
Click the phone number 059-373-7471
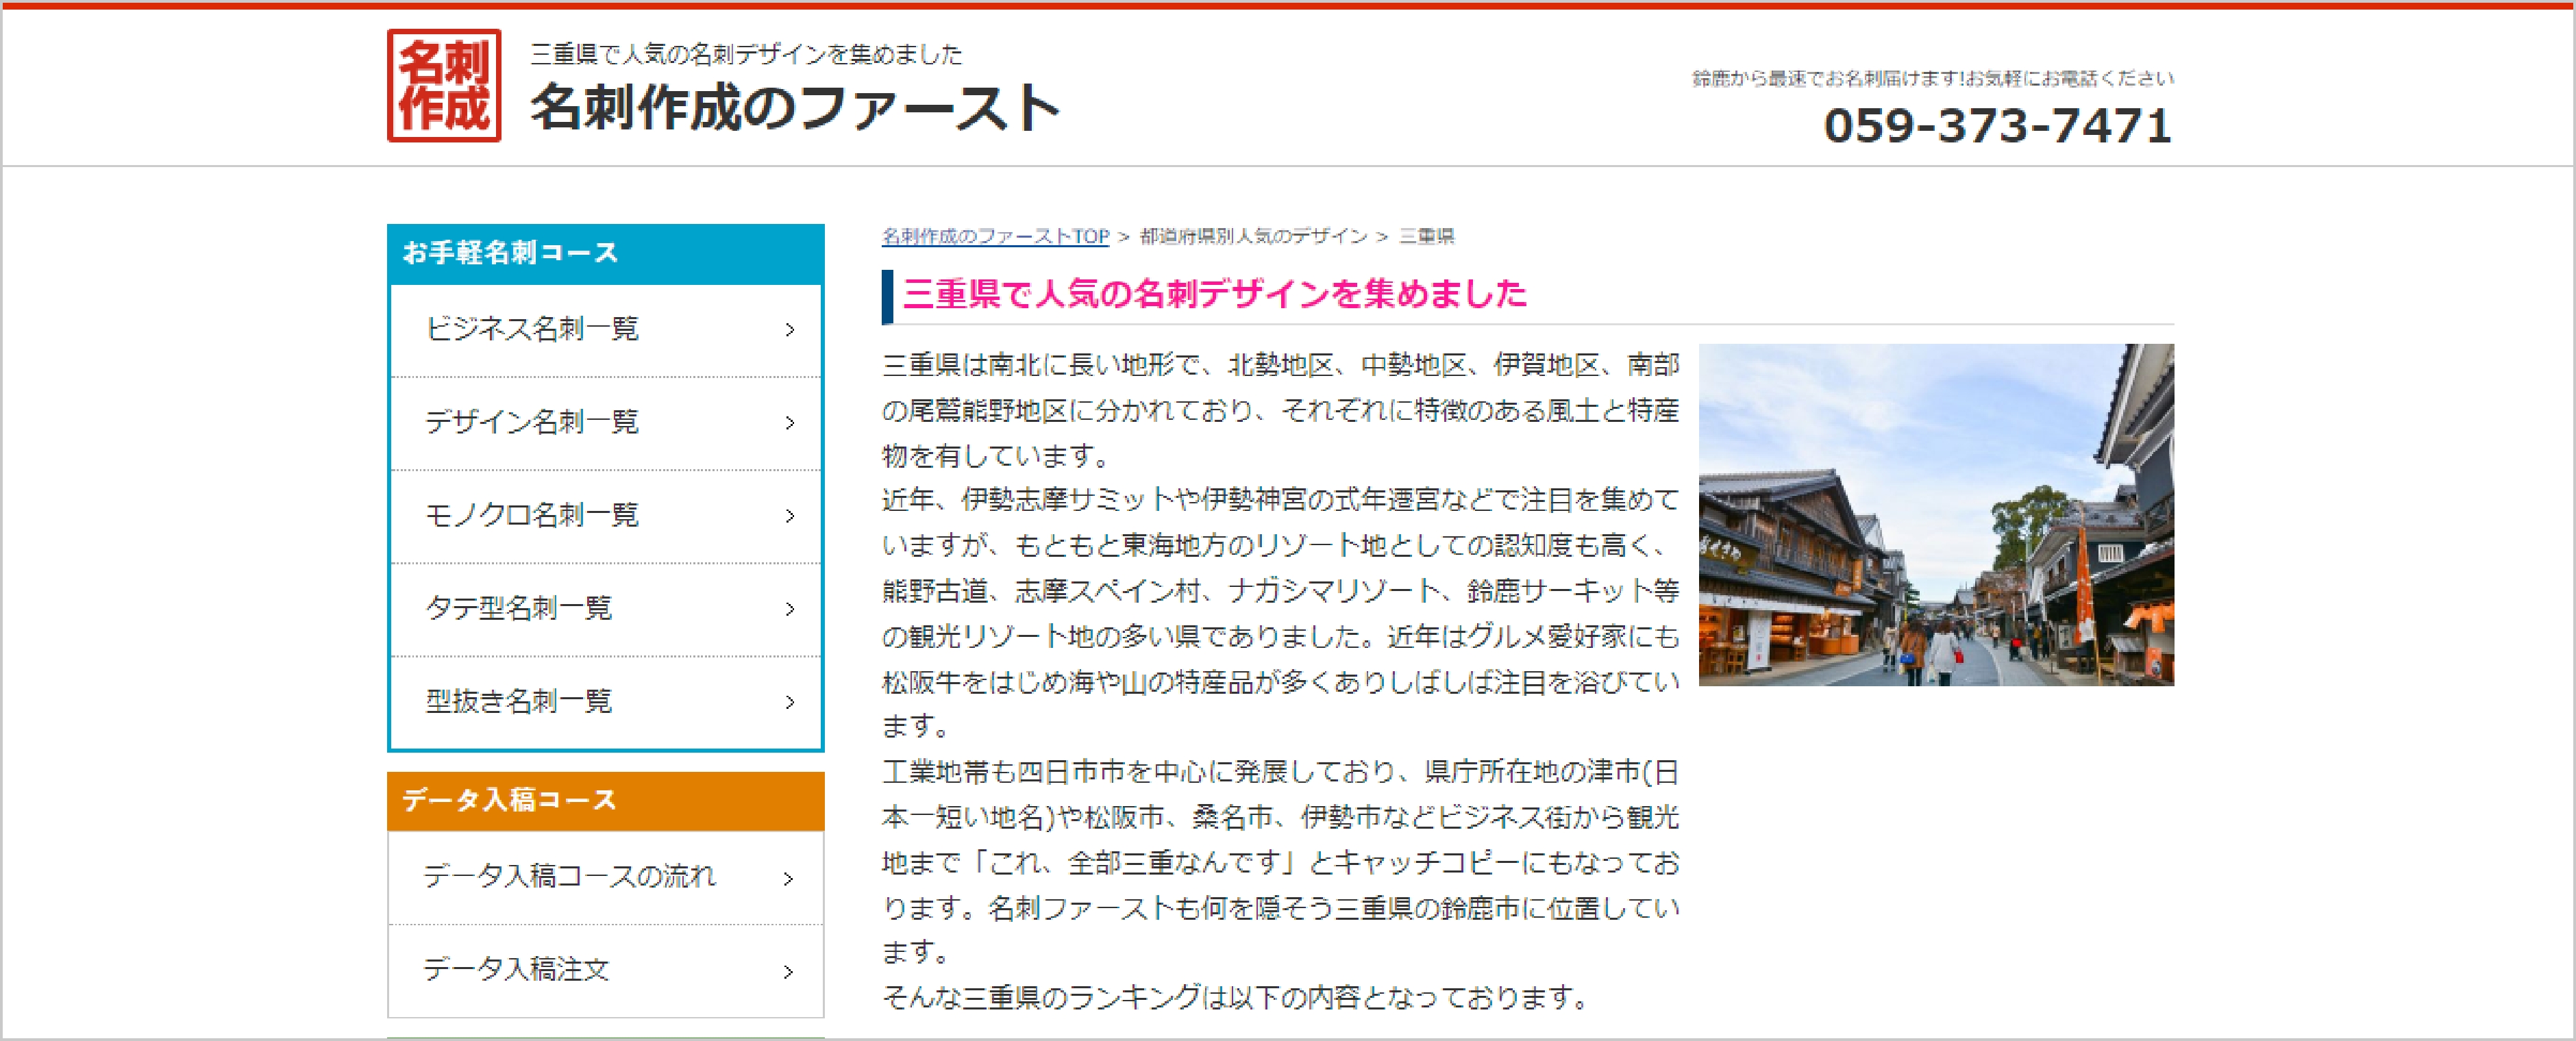click(1998, 126)
